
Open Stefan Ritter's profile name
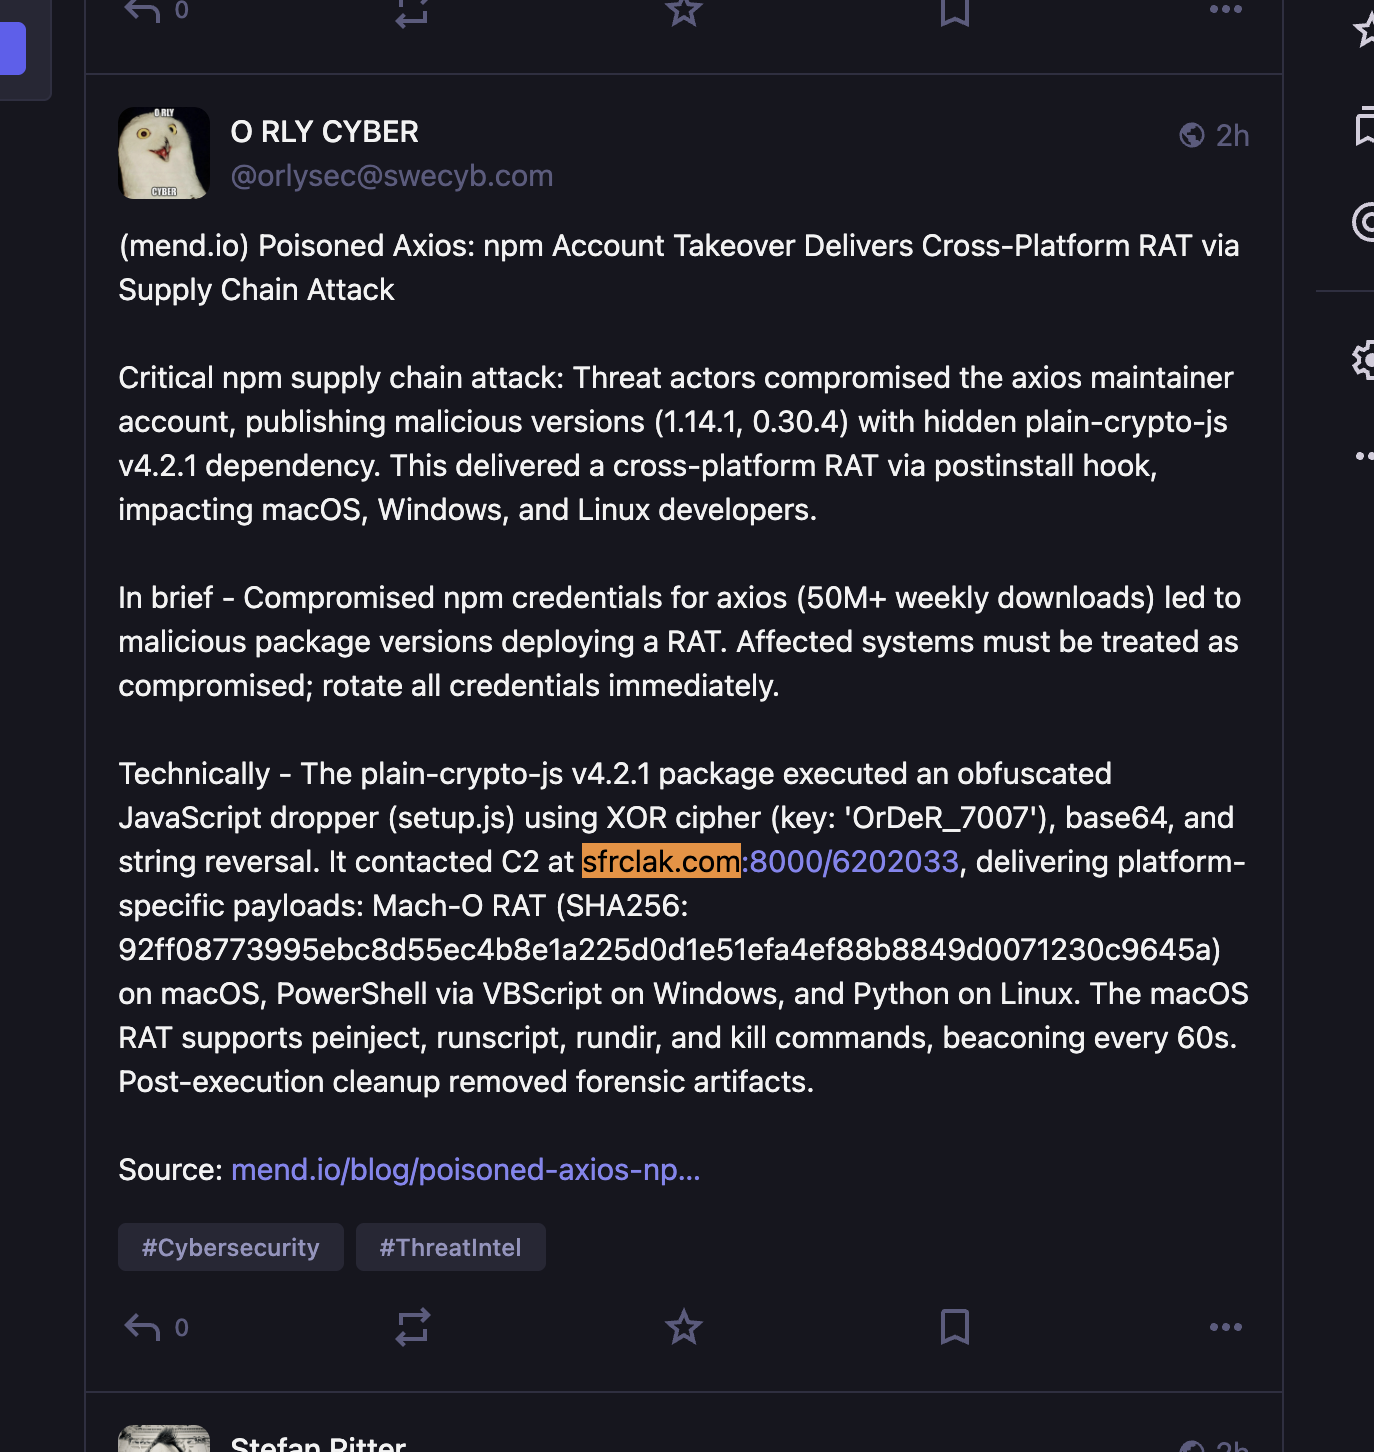318,1444
